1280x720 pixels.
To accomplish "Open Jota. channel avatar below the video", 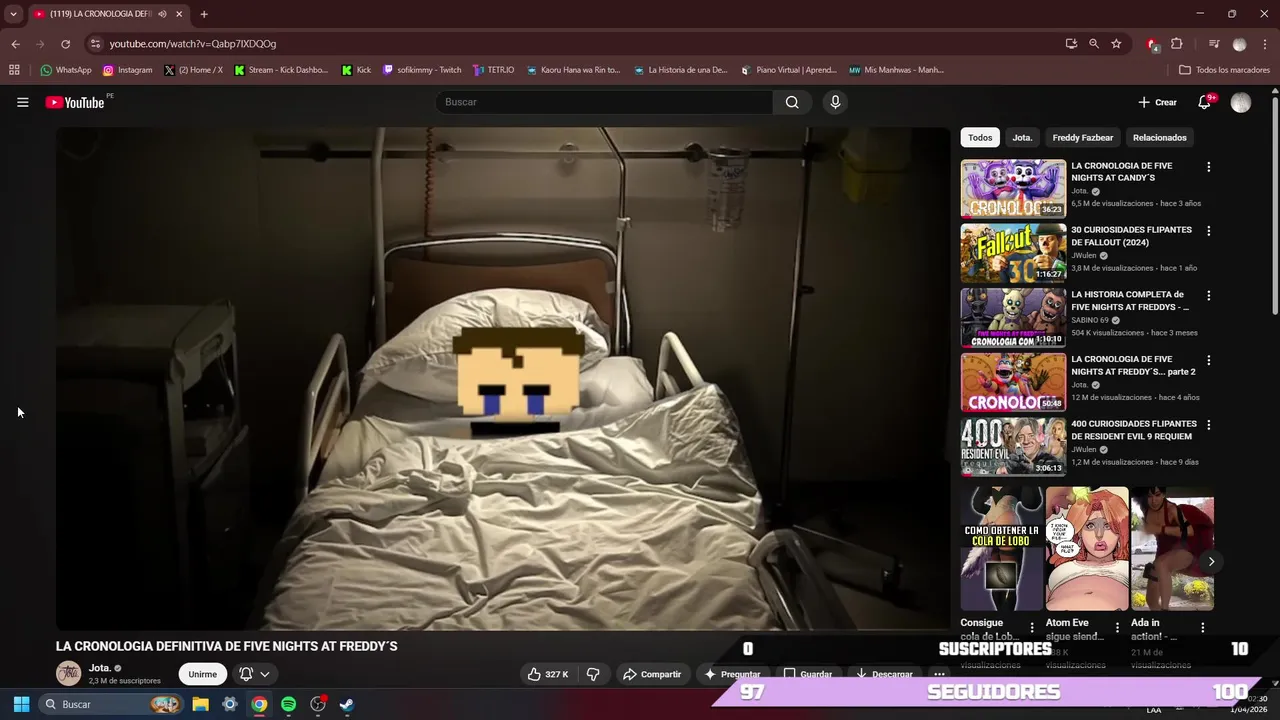I will pyautogui.click(x=69, y=673).
